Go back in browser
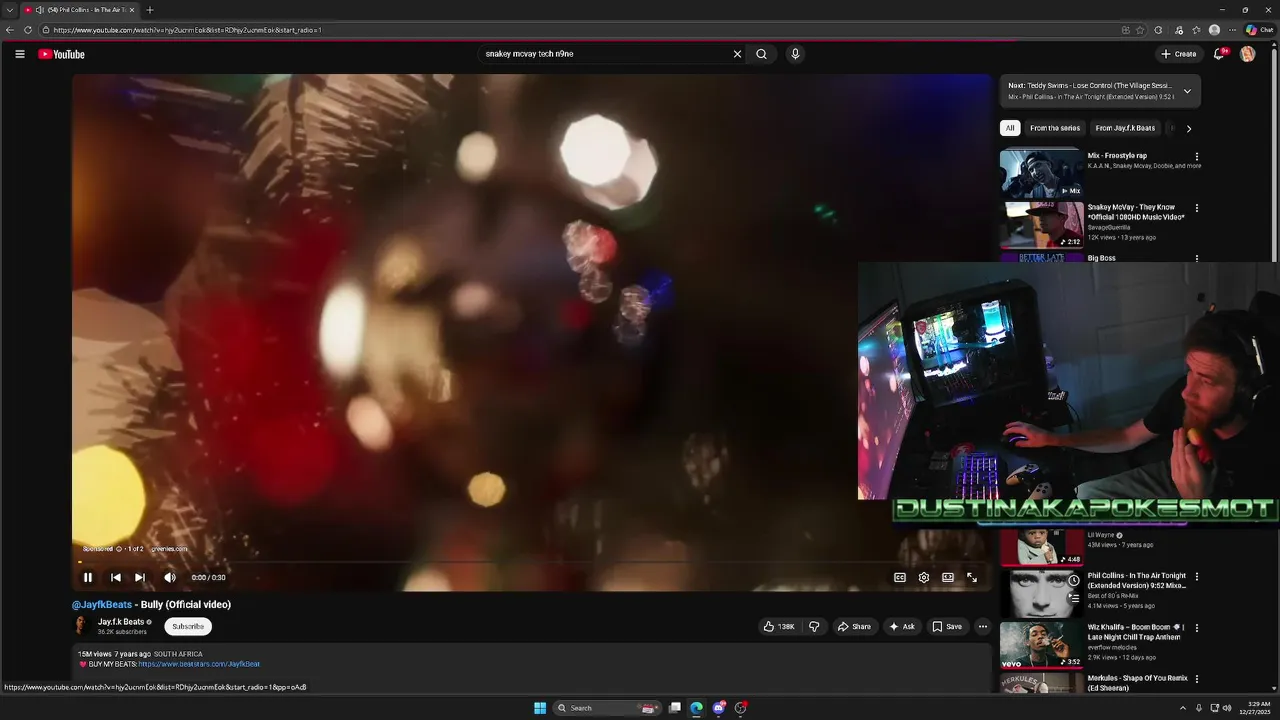Screen dimensions: 1280x720 click(x=10, y=30)
